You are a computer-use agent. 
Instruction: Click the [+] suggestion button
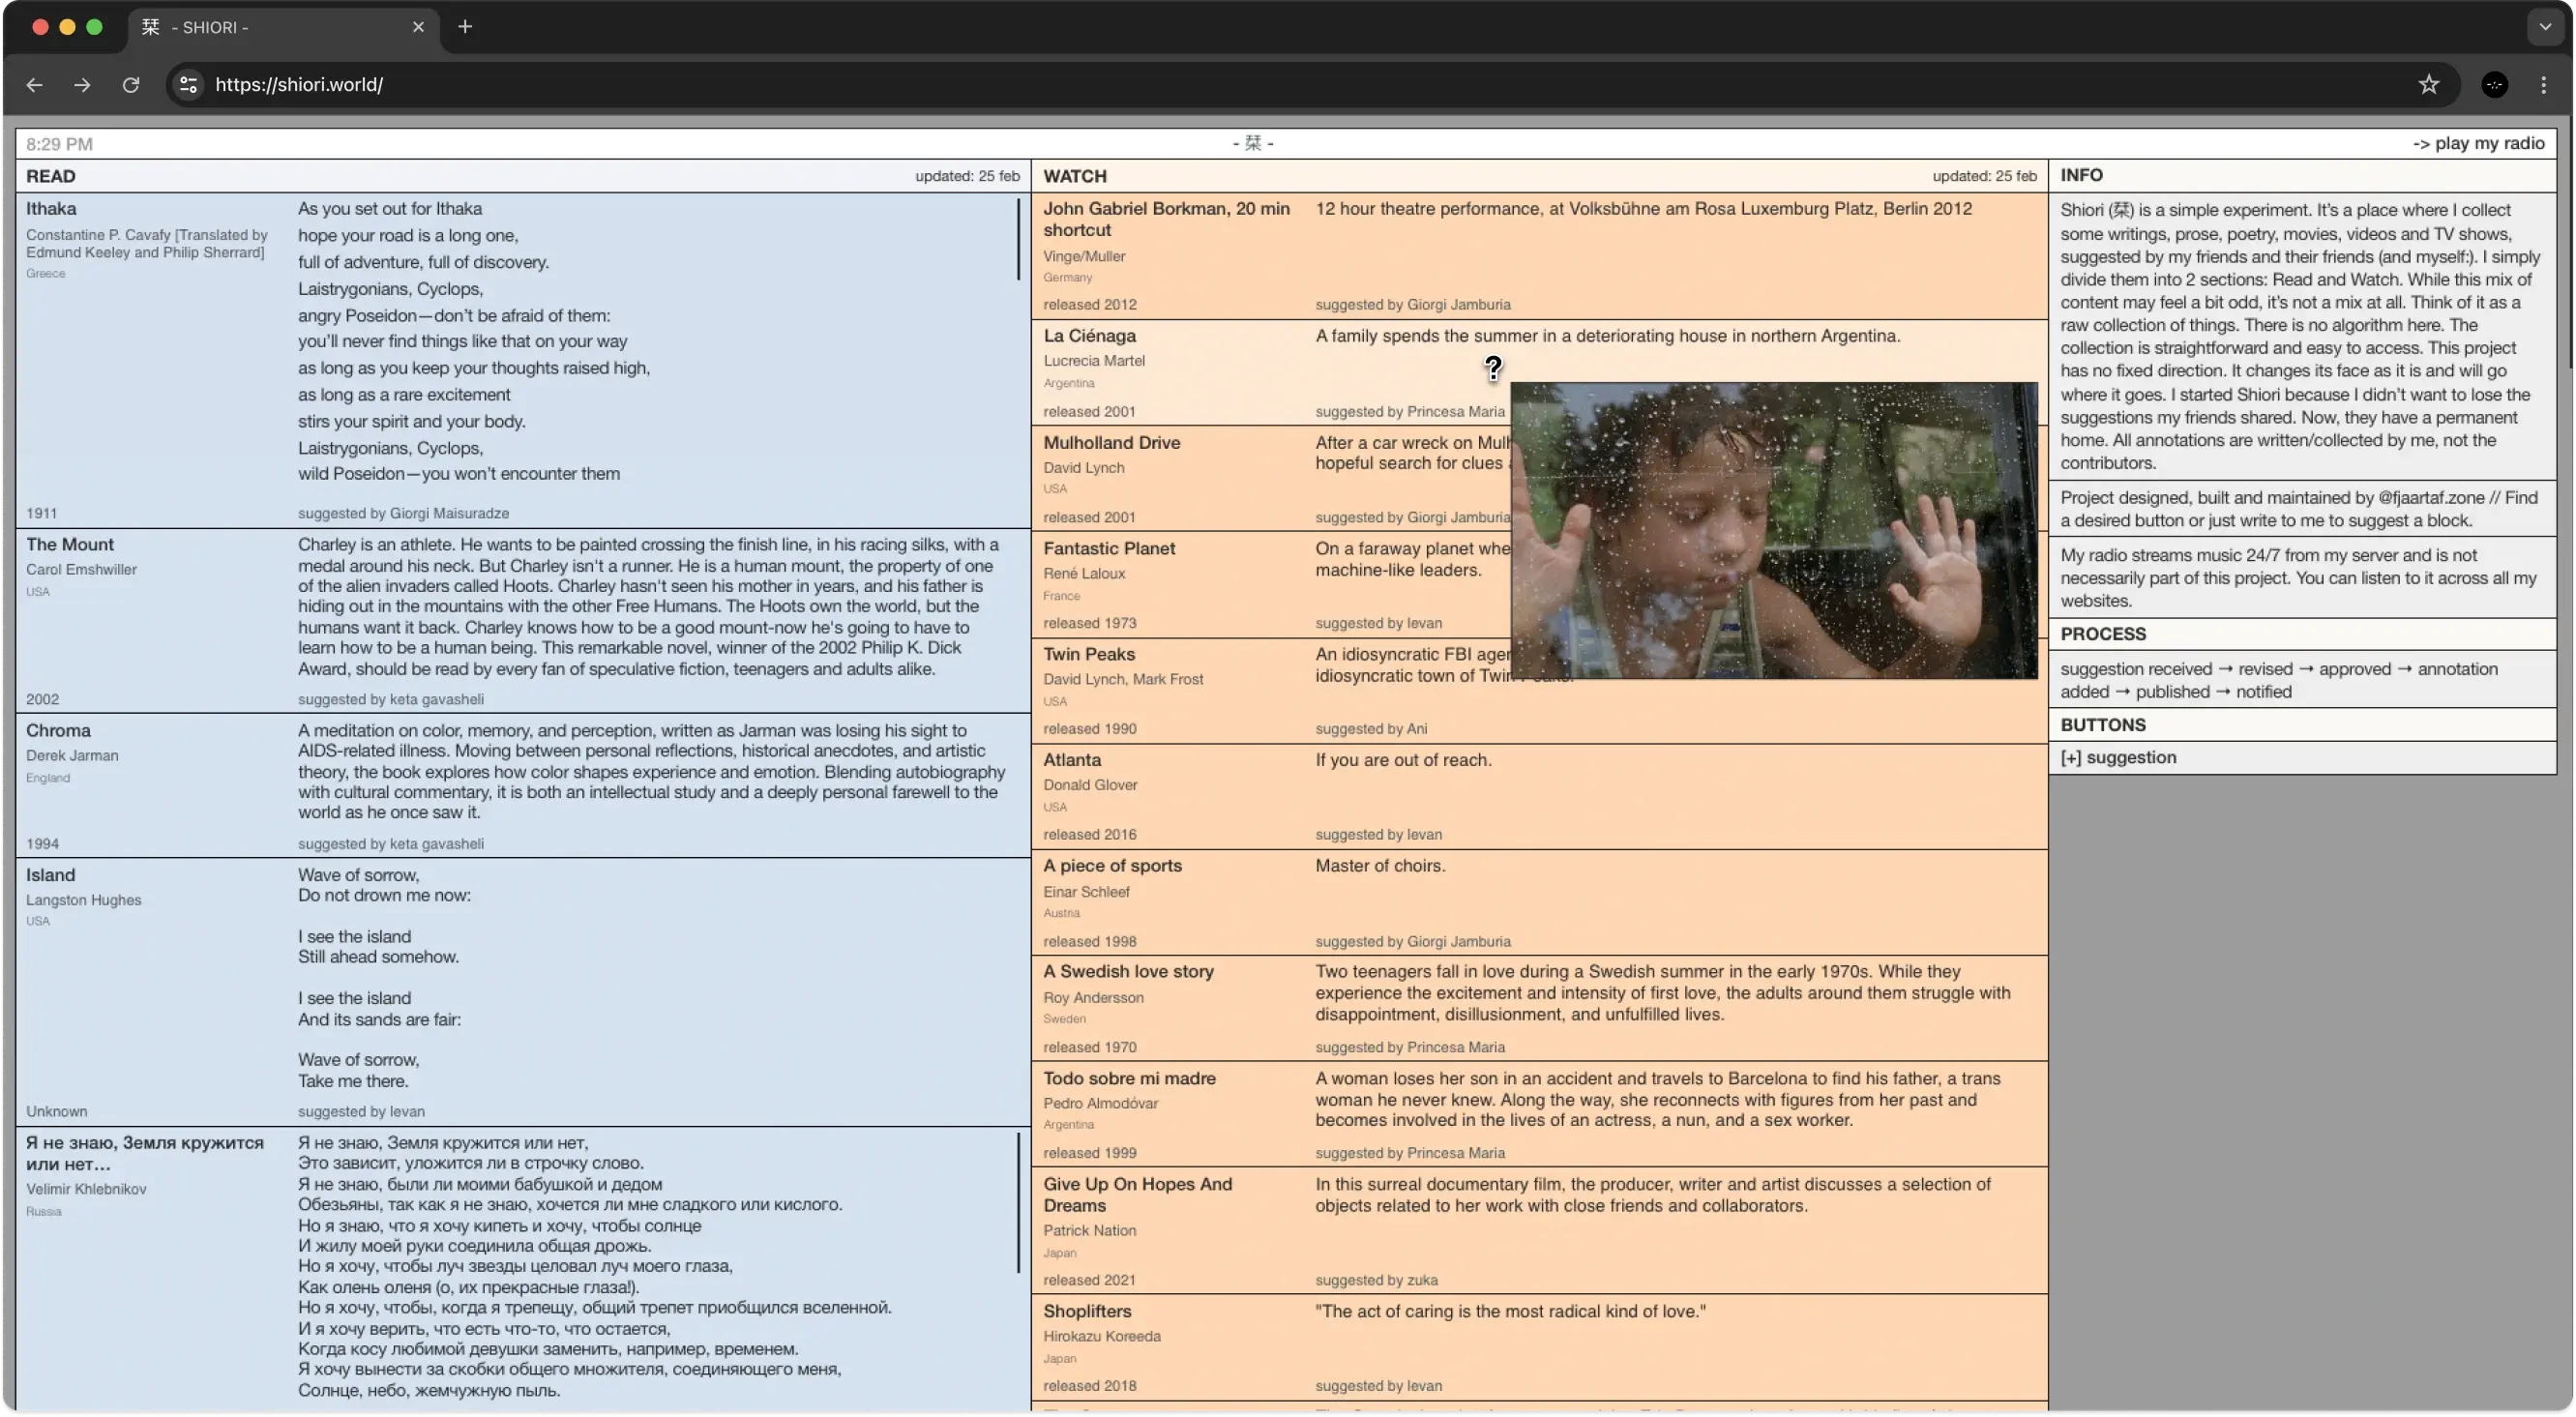(2118, 757)
